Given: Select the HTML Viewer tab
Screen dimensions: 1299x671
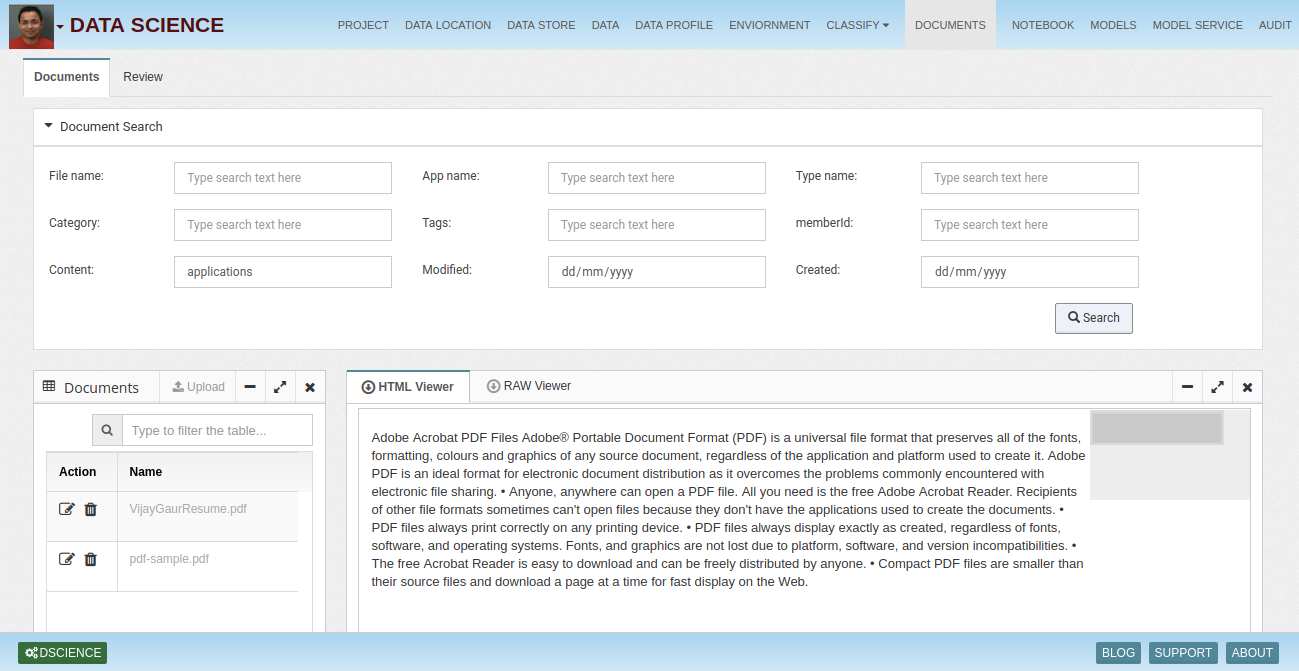Looking at the screenshot, I should [x=408, y=387].
